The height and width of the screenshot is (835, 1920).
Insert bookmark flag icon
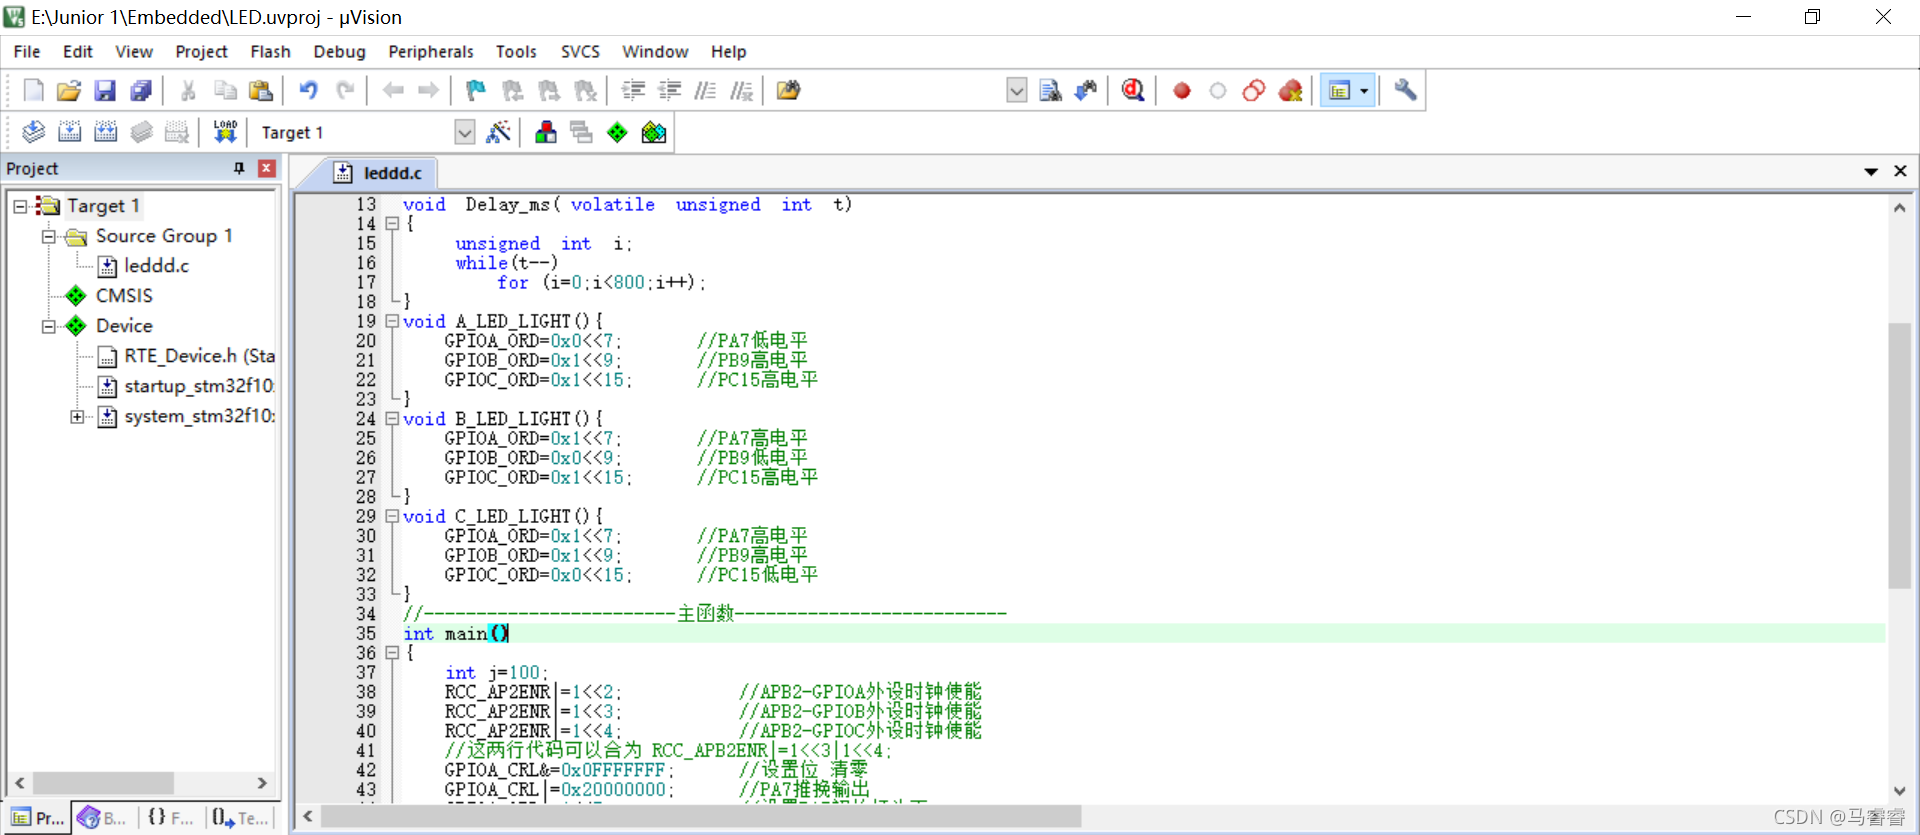[476, 91]
